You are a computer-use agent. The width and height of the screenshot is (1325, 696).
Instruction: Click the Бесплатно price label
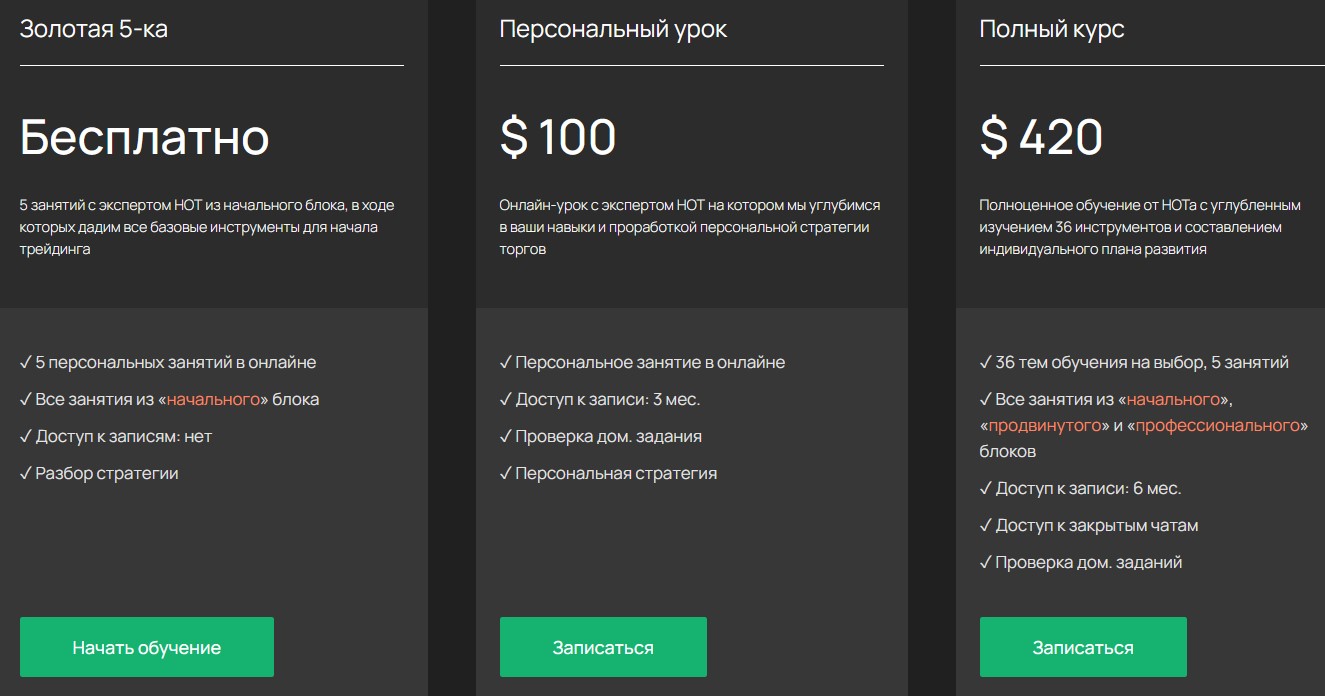(x=145, y=137)
